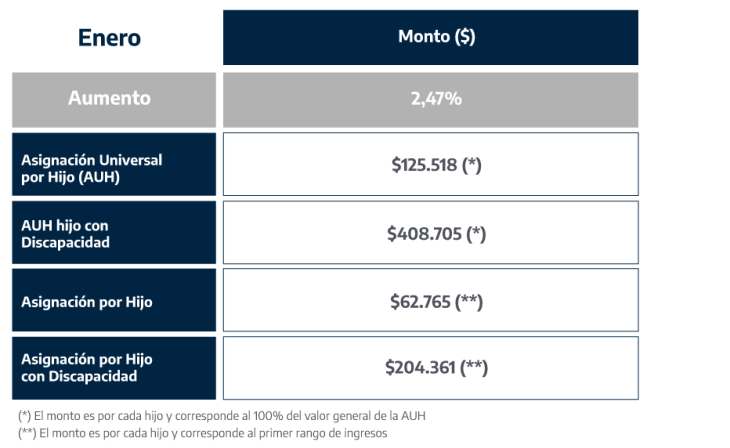Click the (*) marker beside $408.705

tap(474, 234)
